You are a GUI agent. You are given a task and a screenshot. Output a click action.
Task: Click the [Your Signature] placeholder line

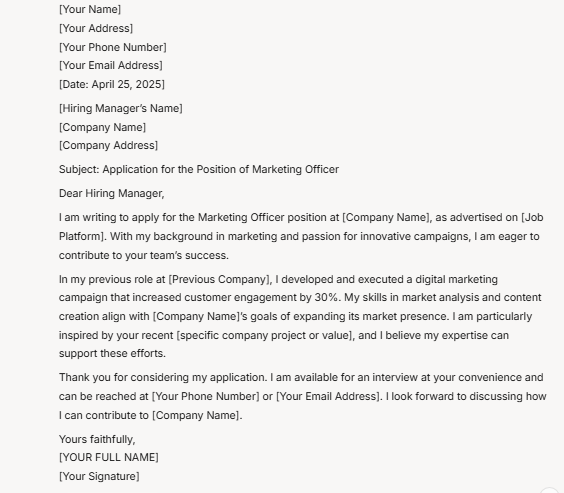point(99,476)
